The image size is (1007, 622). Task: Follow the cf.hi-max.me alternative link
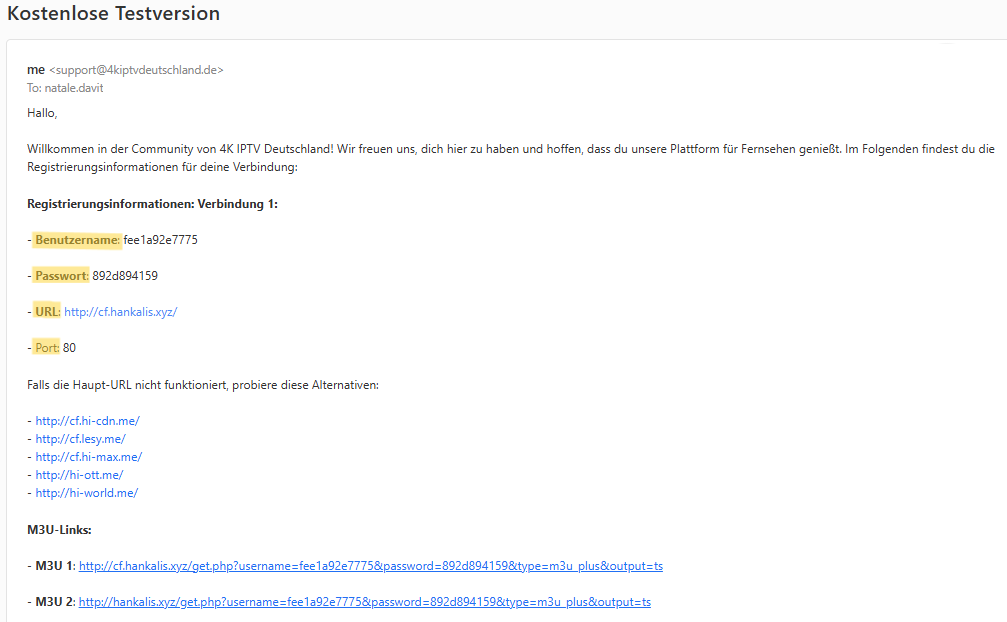pos(88,457)
